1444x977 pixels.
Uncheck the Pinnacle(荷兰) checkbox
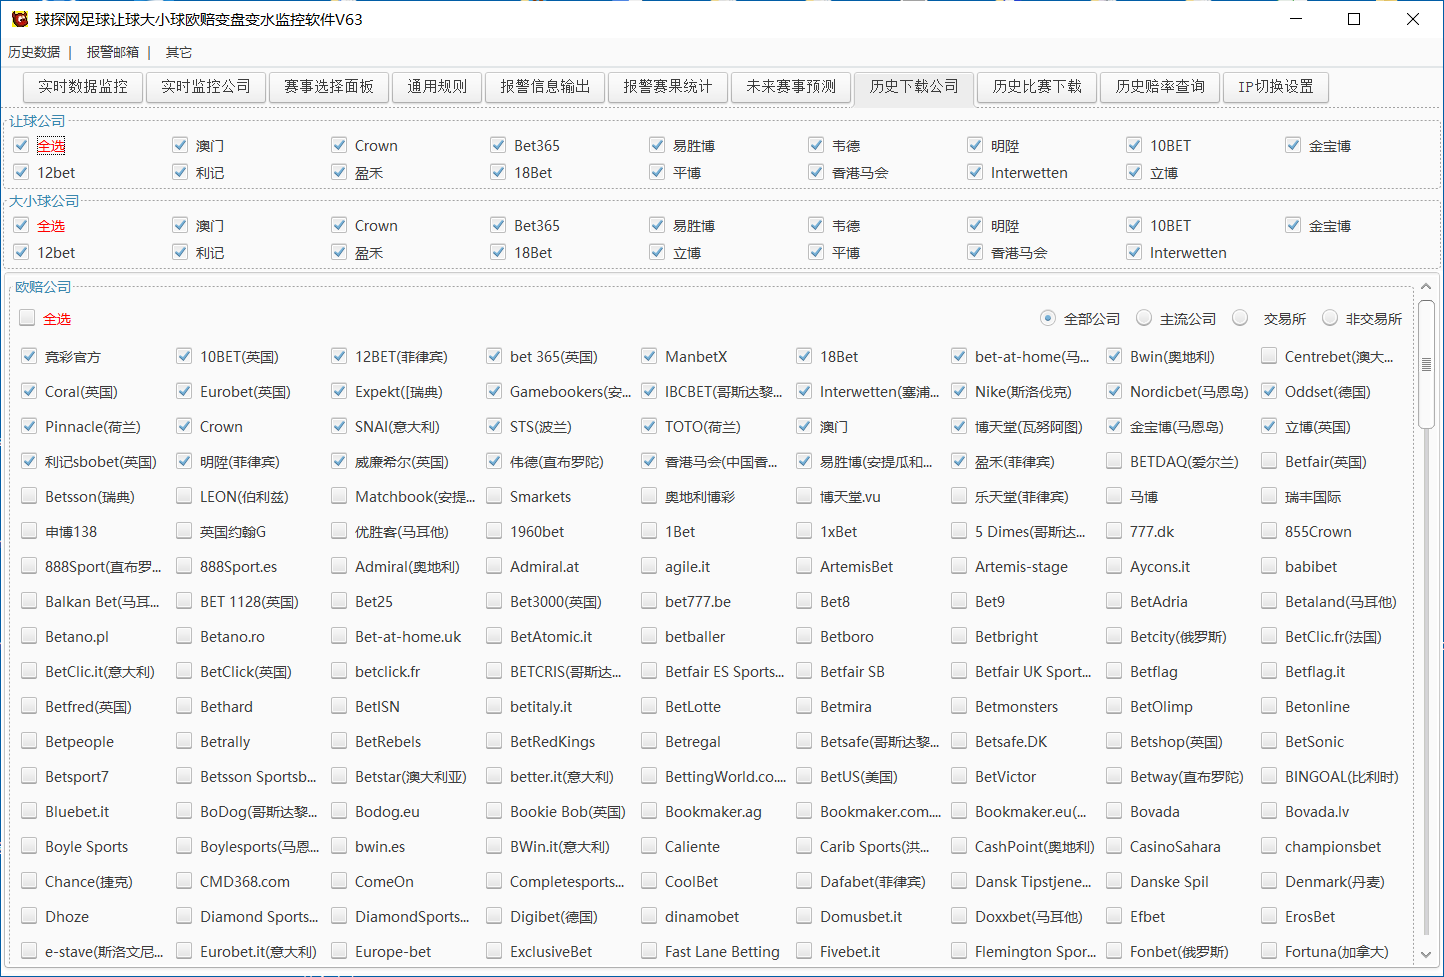(x=29, y=426)
